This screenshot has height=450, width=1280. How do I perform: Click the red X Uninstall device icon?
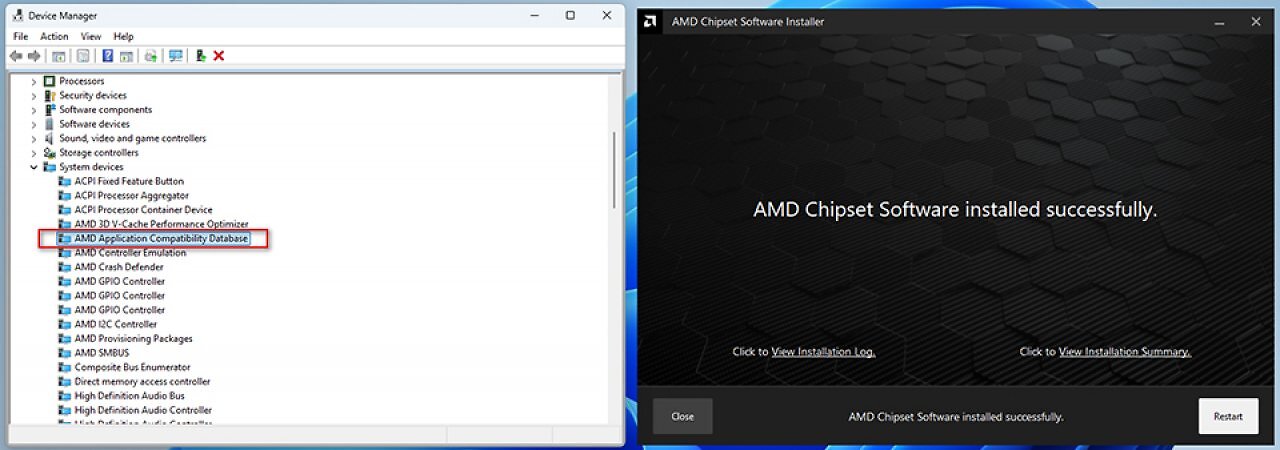pos(219,56)
